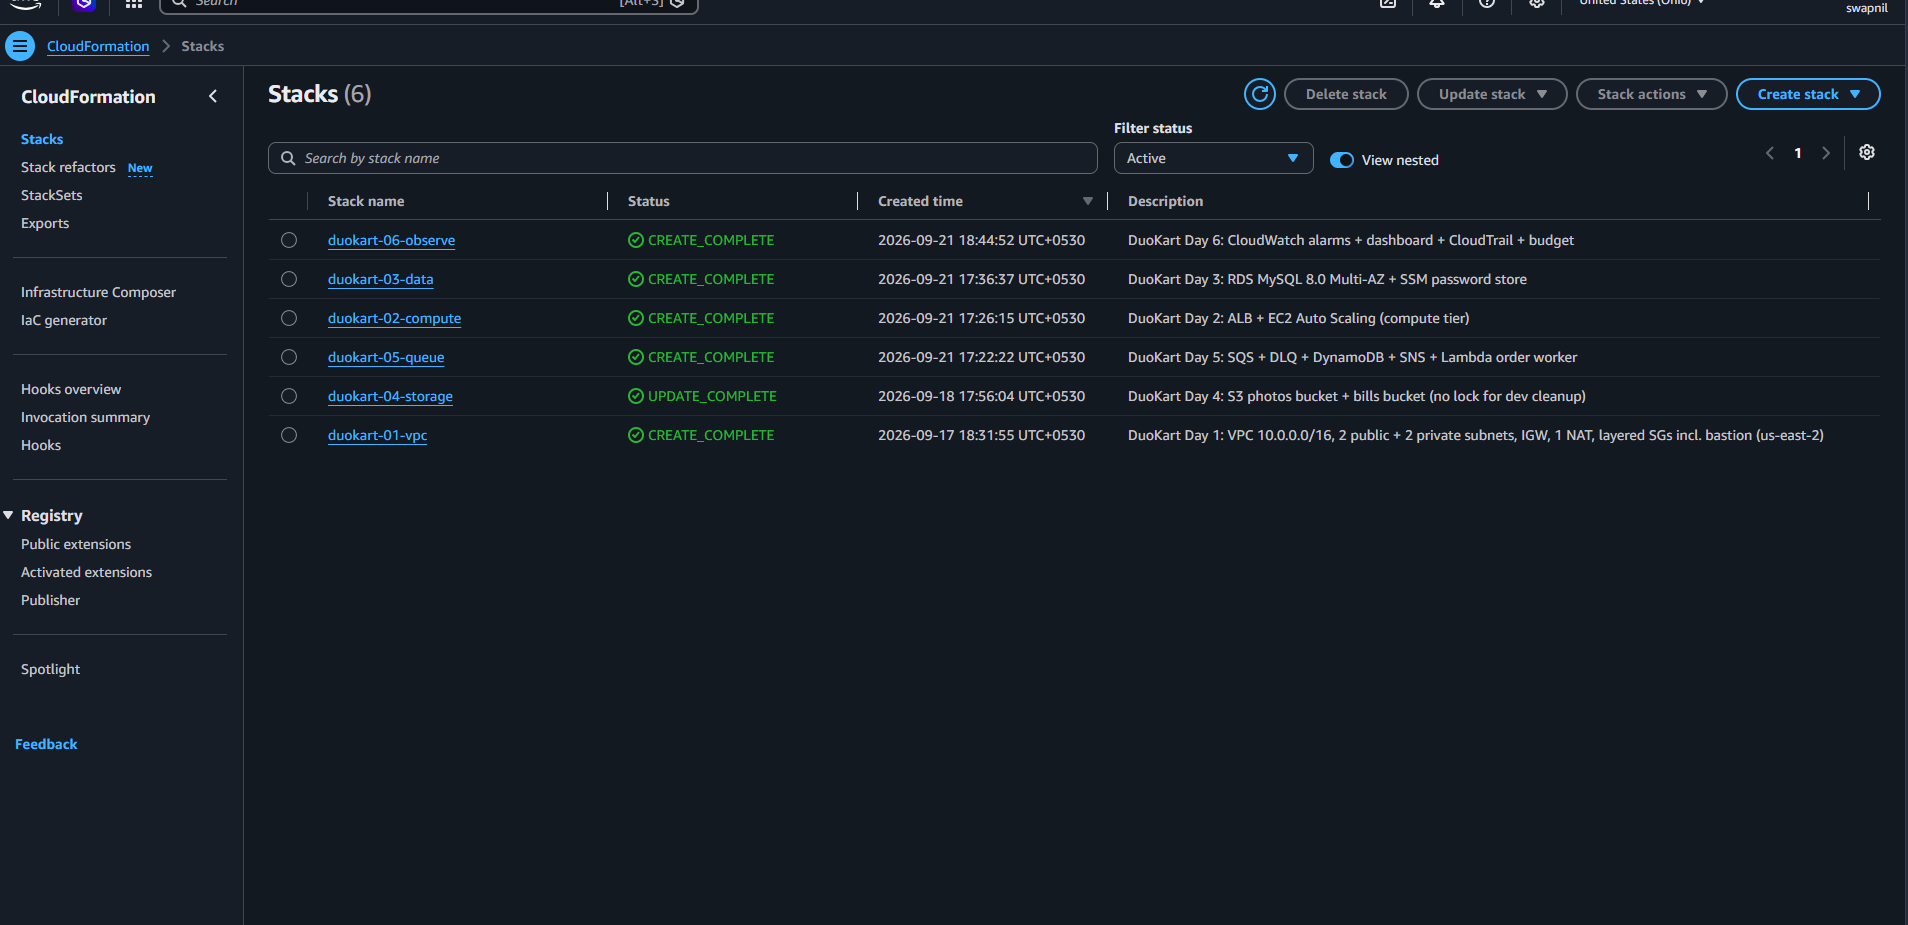Click the Delete stack button
Image resolution: width=1908 pixels, height=925 pixels.
pyautogui.click(x=1346, y=94)
